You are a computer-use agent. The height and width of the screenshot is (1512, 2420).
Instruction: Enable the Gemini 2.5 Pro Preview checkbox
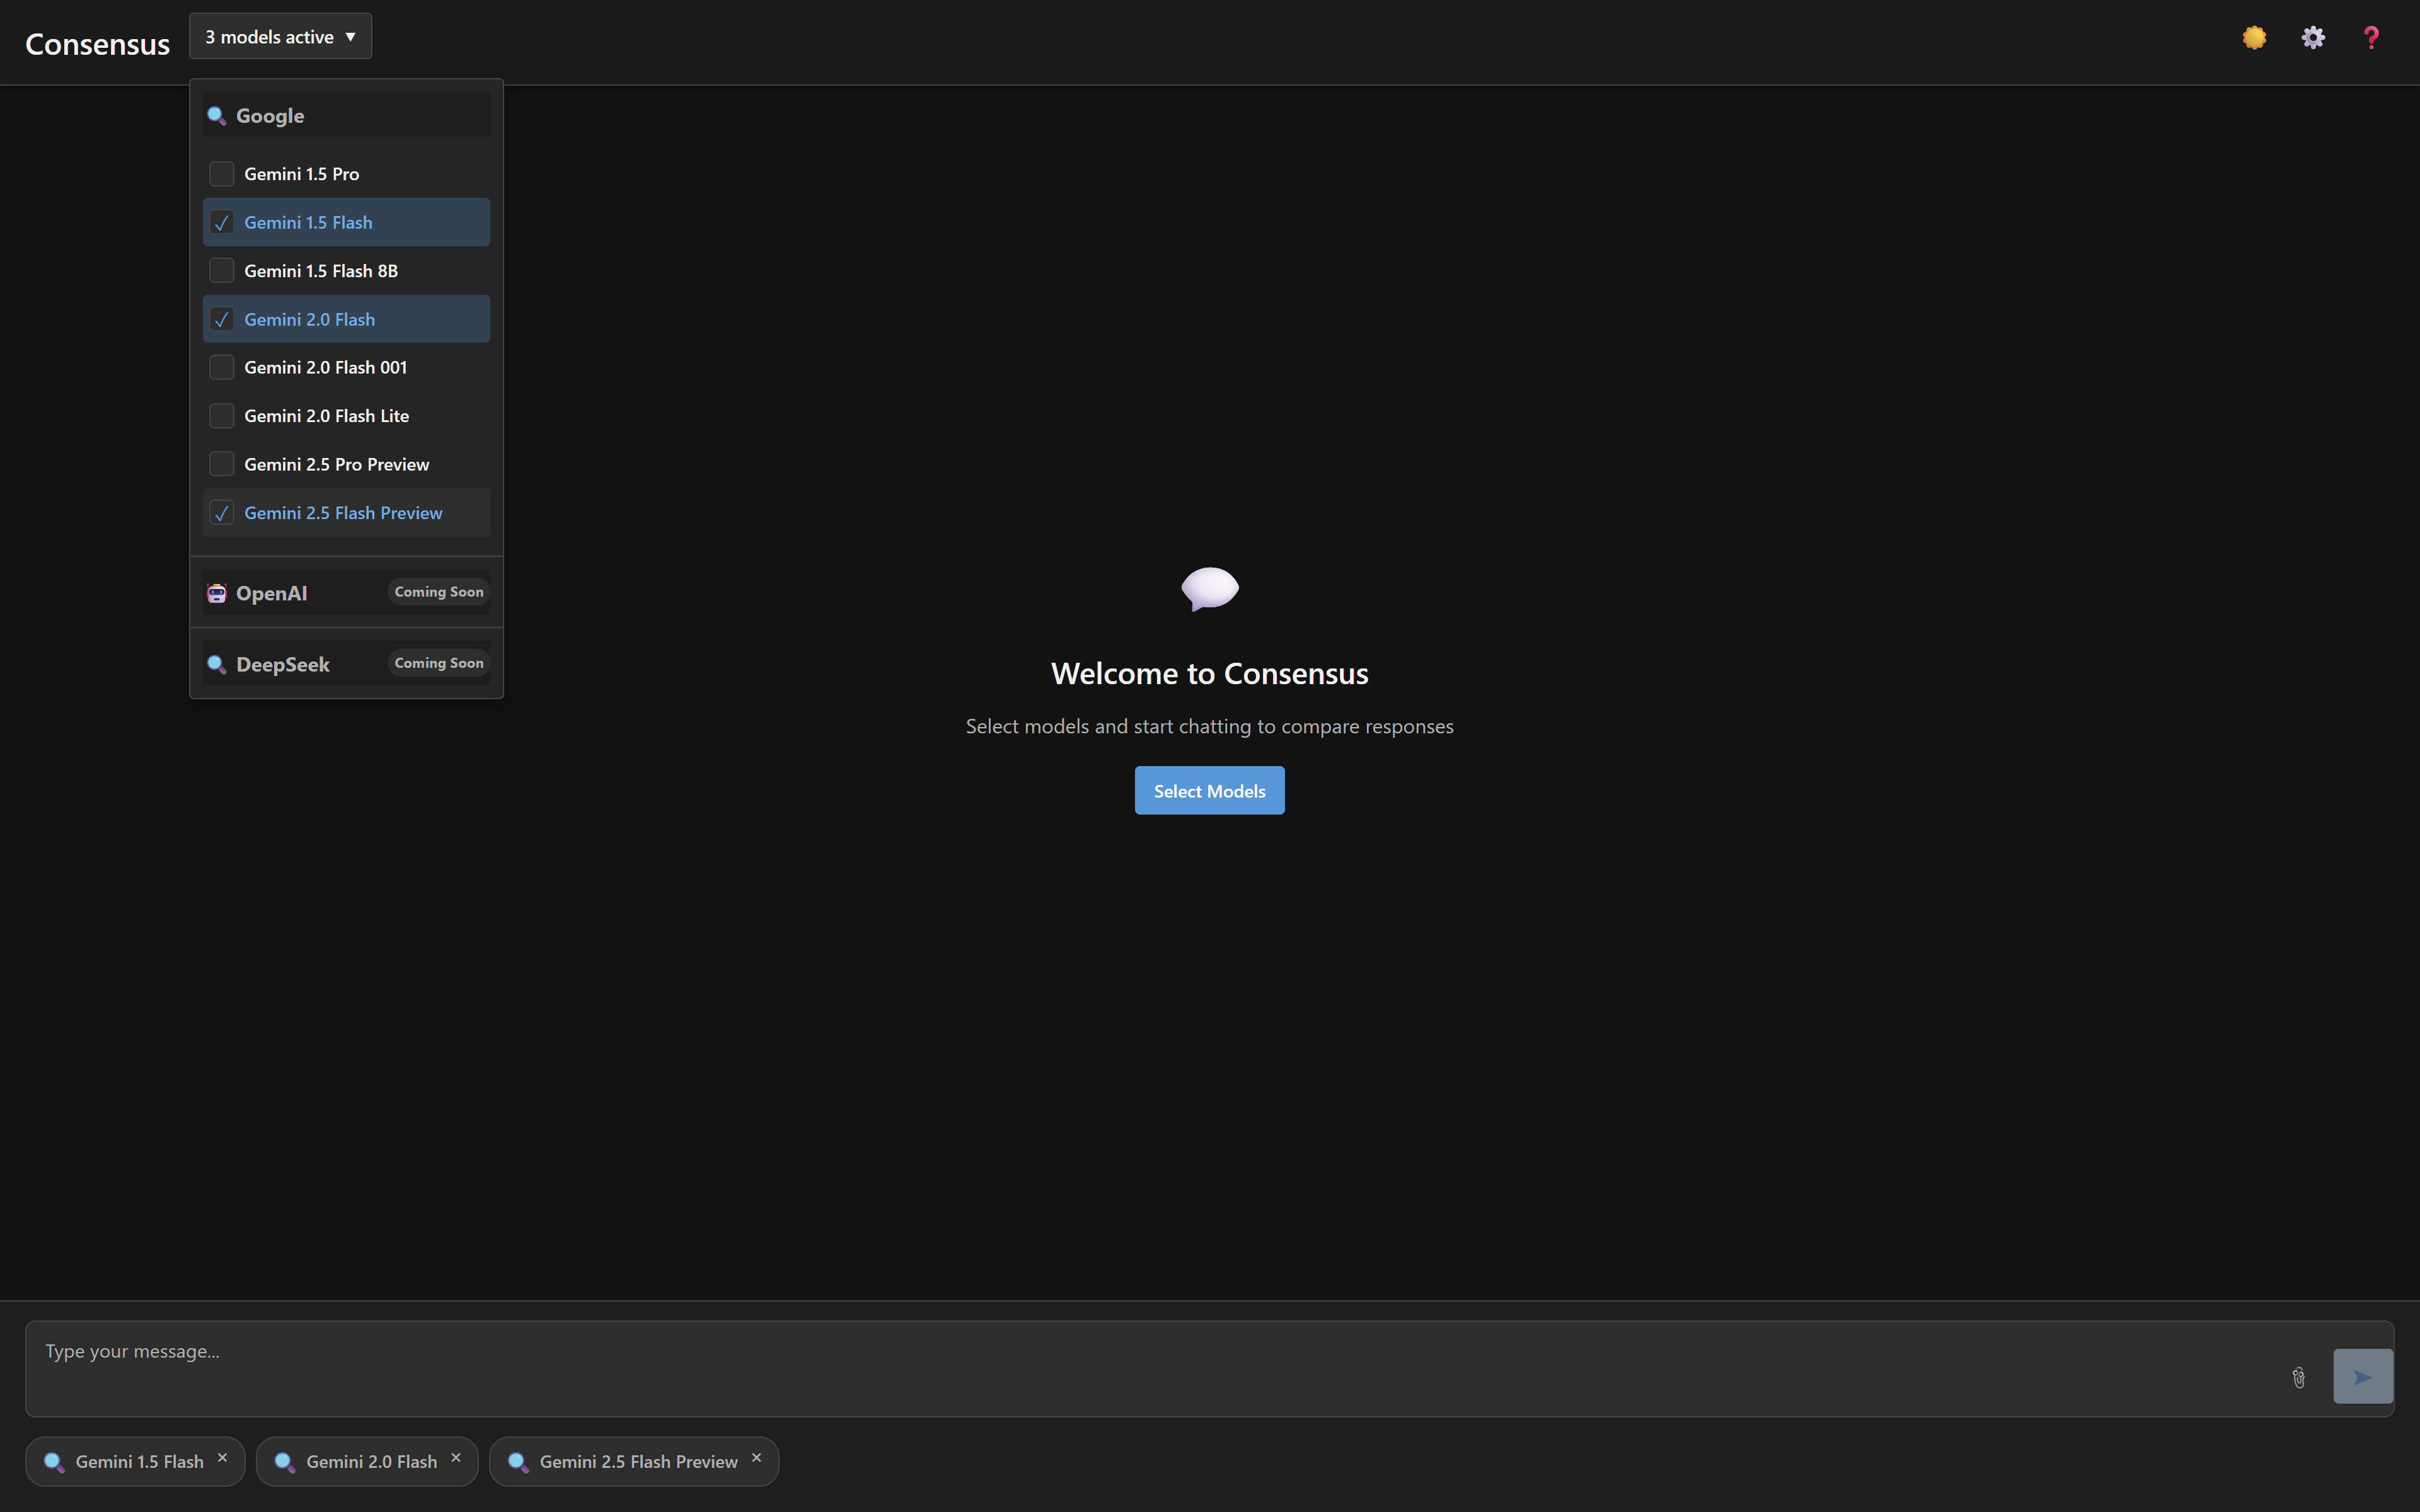click(222, 465)
